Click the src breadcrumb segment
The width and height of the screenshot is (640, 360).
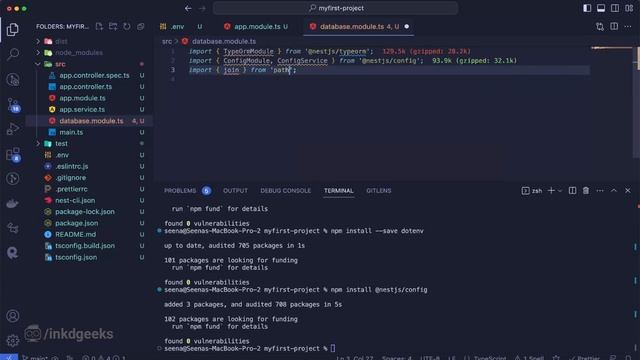[x=167, y=41]
